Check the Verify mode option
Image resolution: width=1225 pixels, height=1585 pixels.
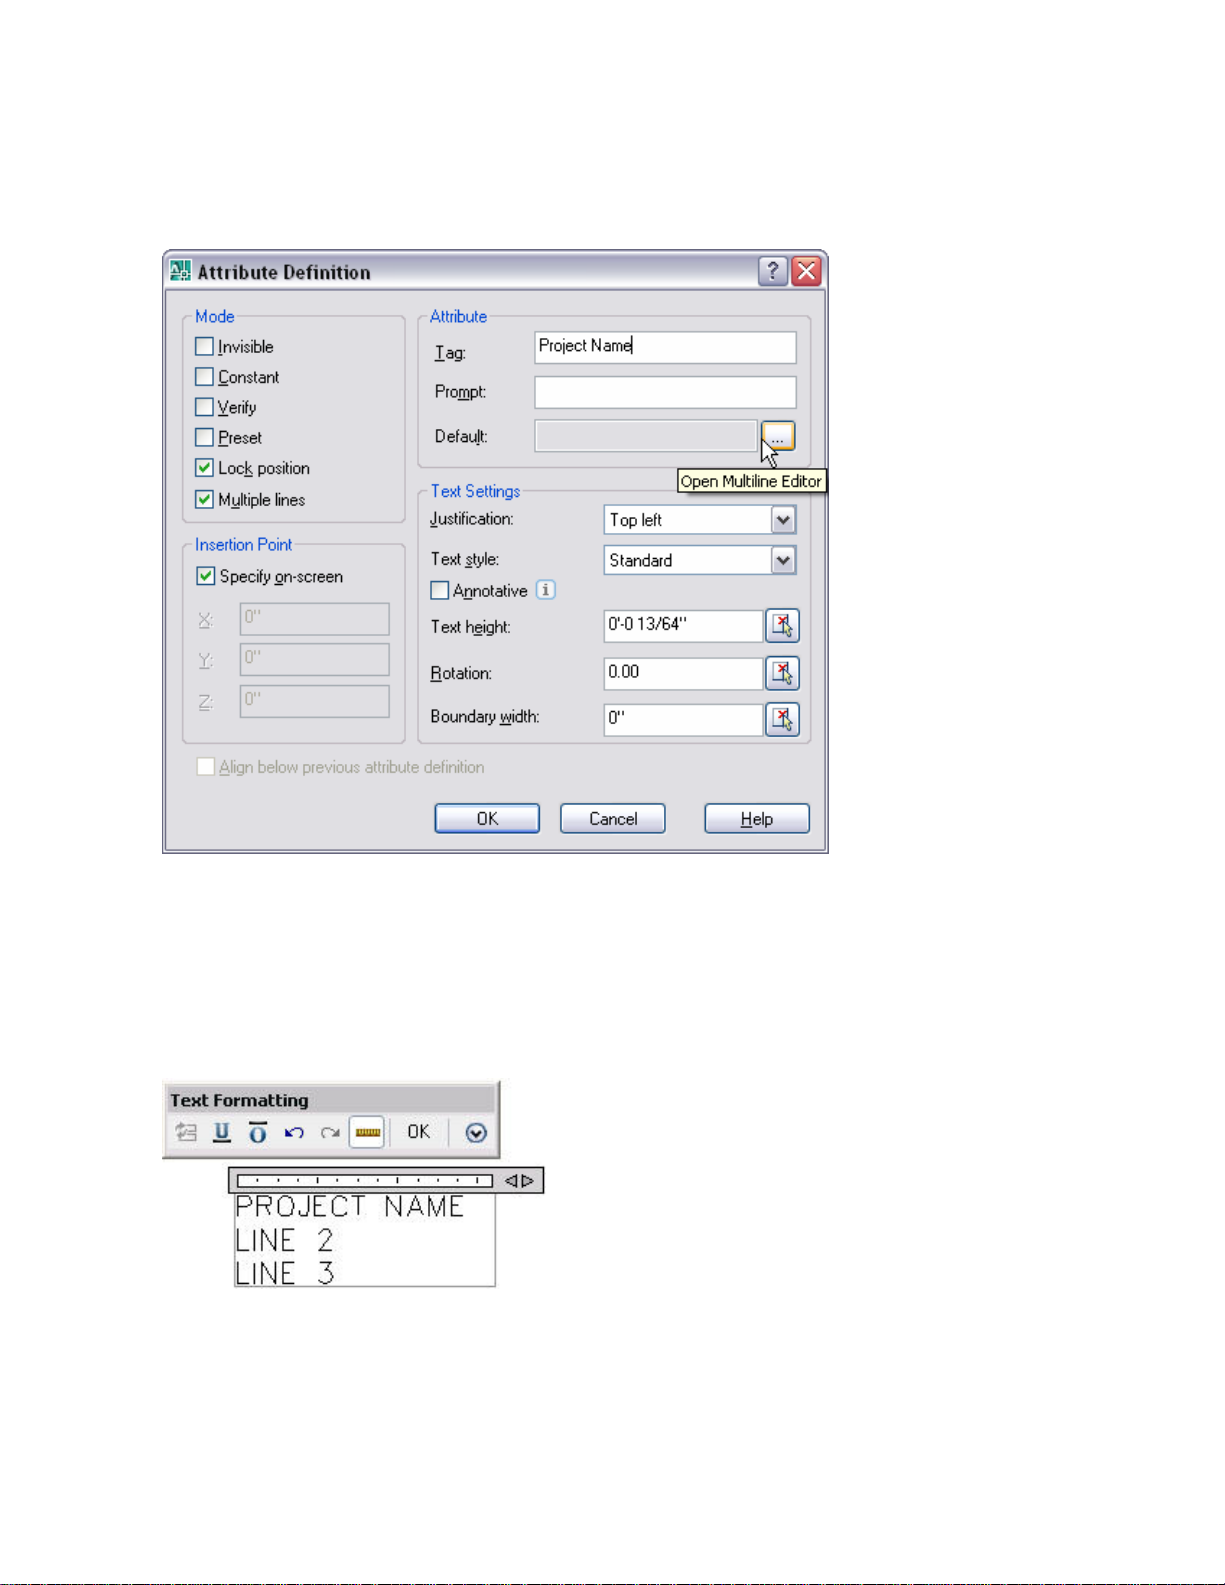point(204,407)
